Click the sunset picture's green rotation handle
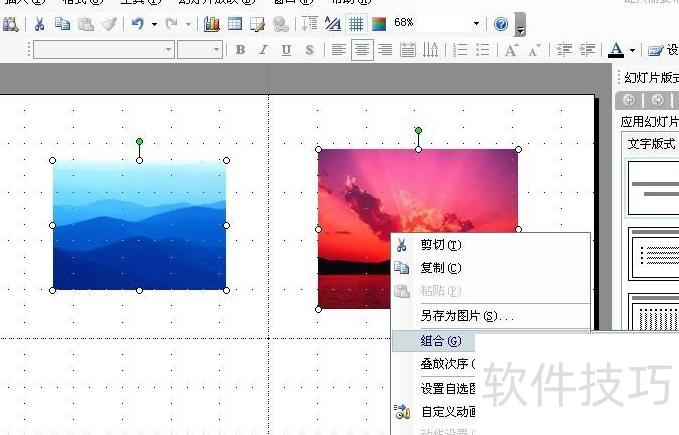679x435 pixels. tap(418, 130)
